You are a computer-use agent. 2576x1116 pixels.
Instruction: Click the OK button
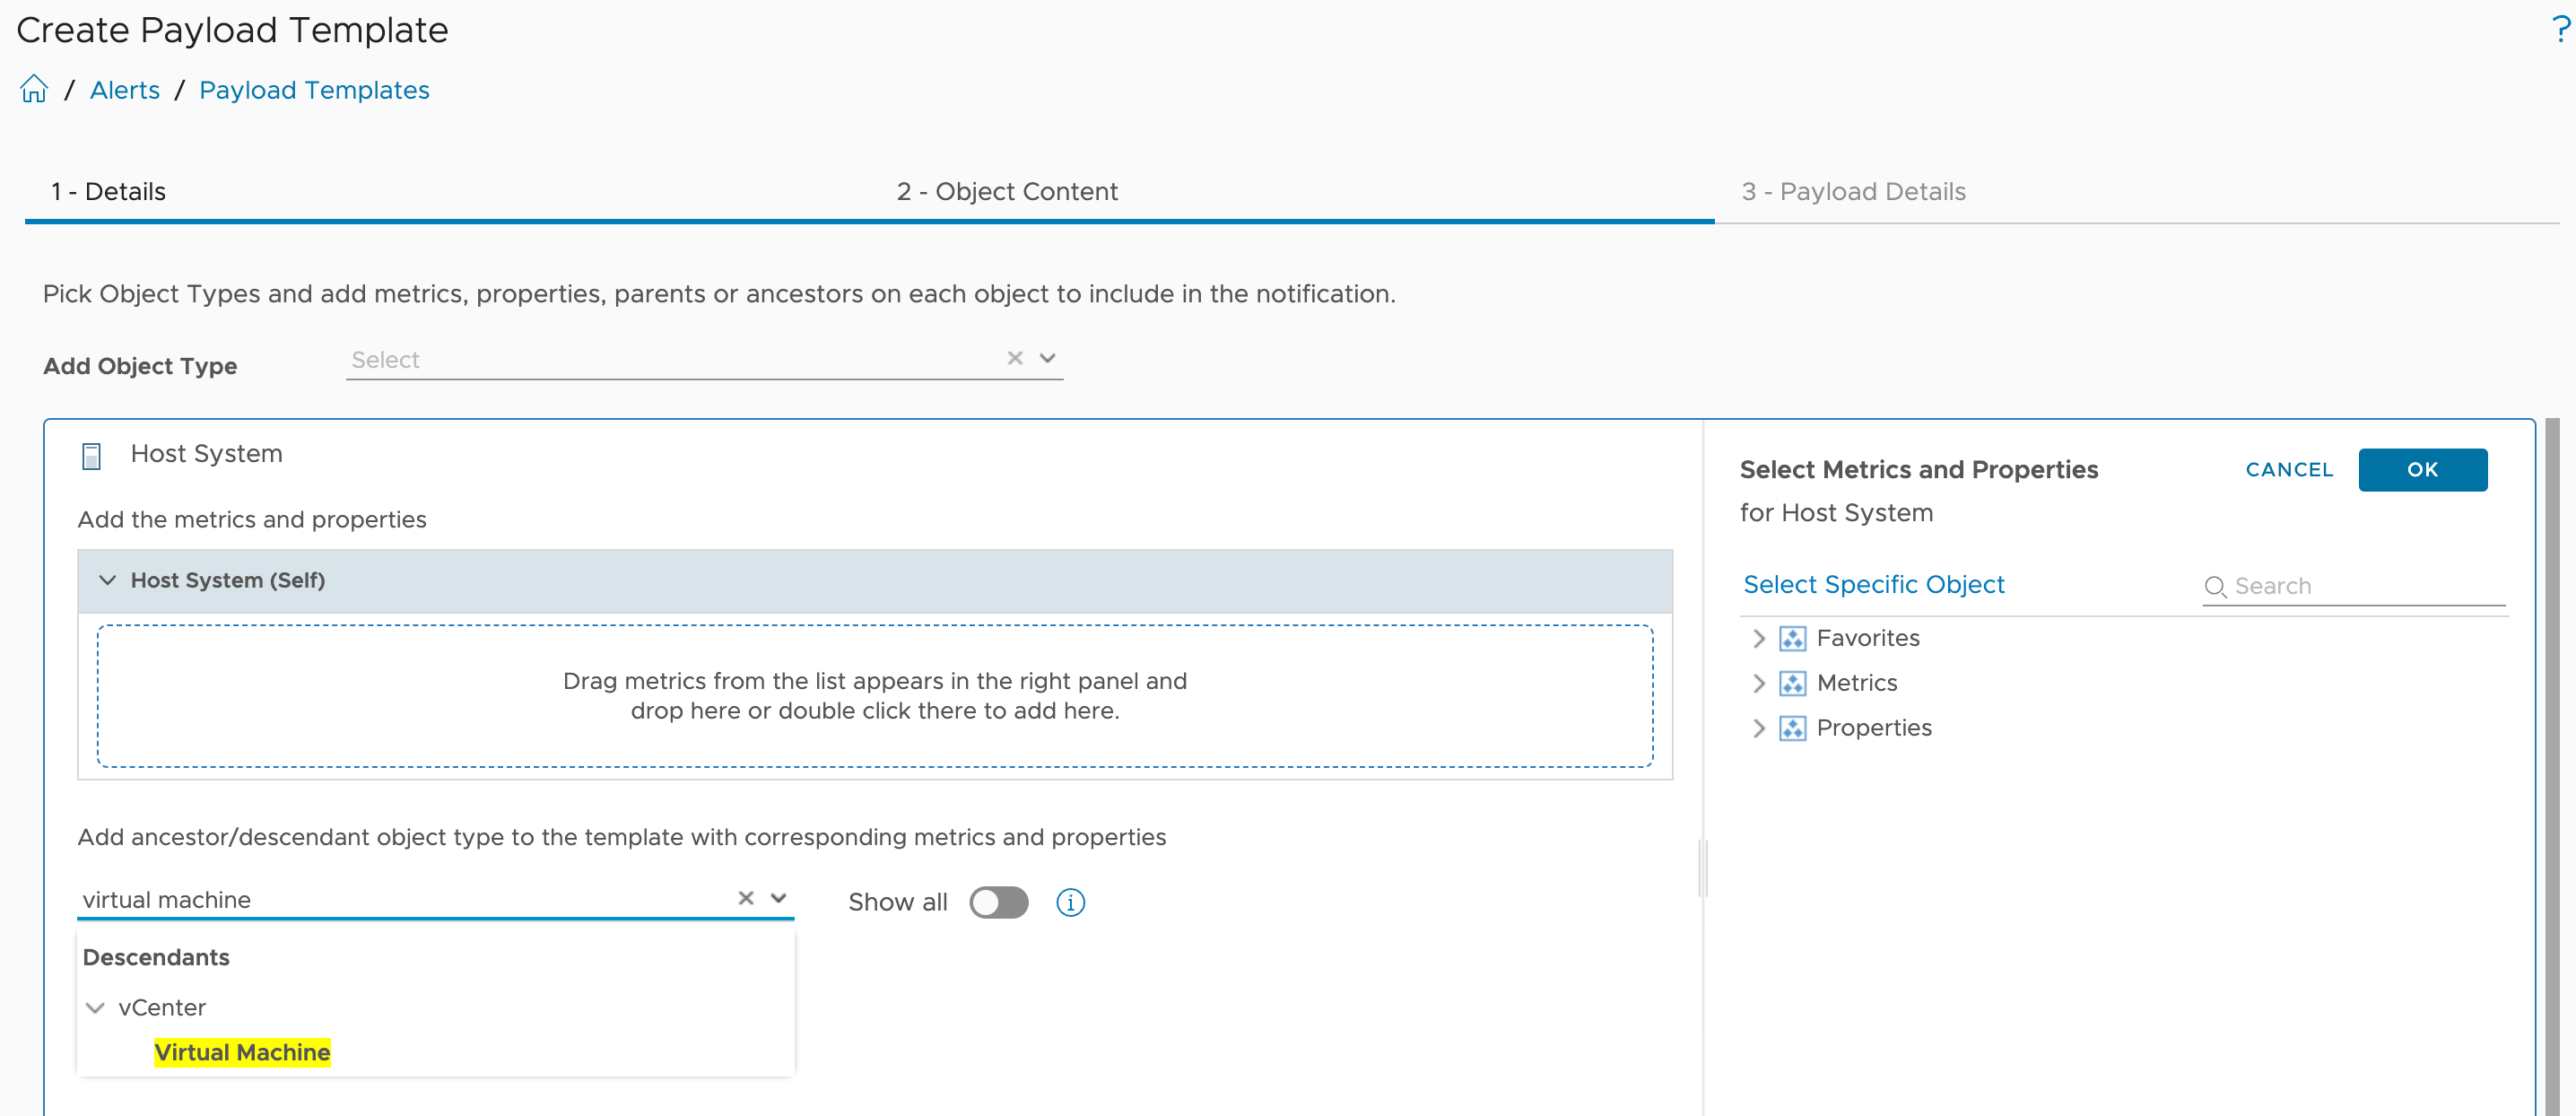tap(2423, 469)
